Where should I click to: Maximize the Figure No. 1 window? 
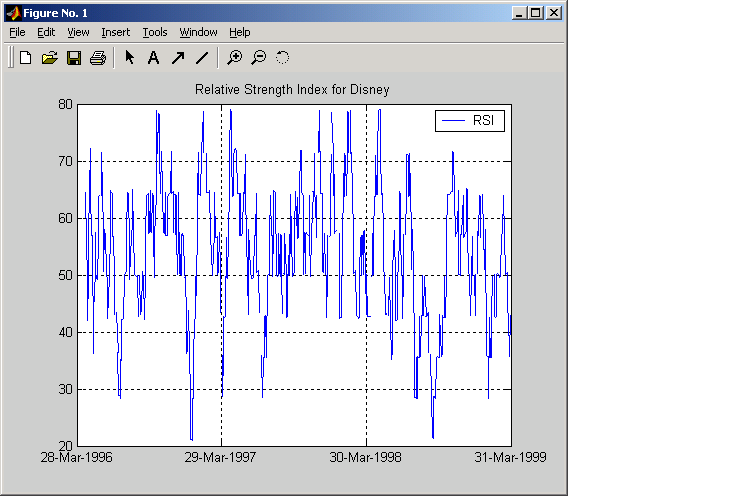[x=536, y=13]
